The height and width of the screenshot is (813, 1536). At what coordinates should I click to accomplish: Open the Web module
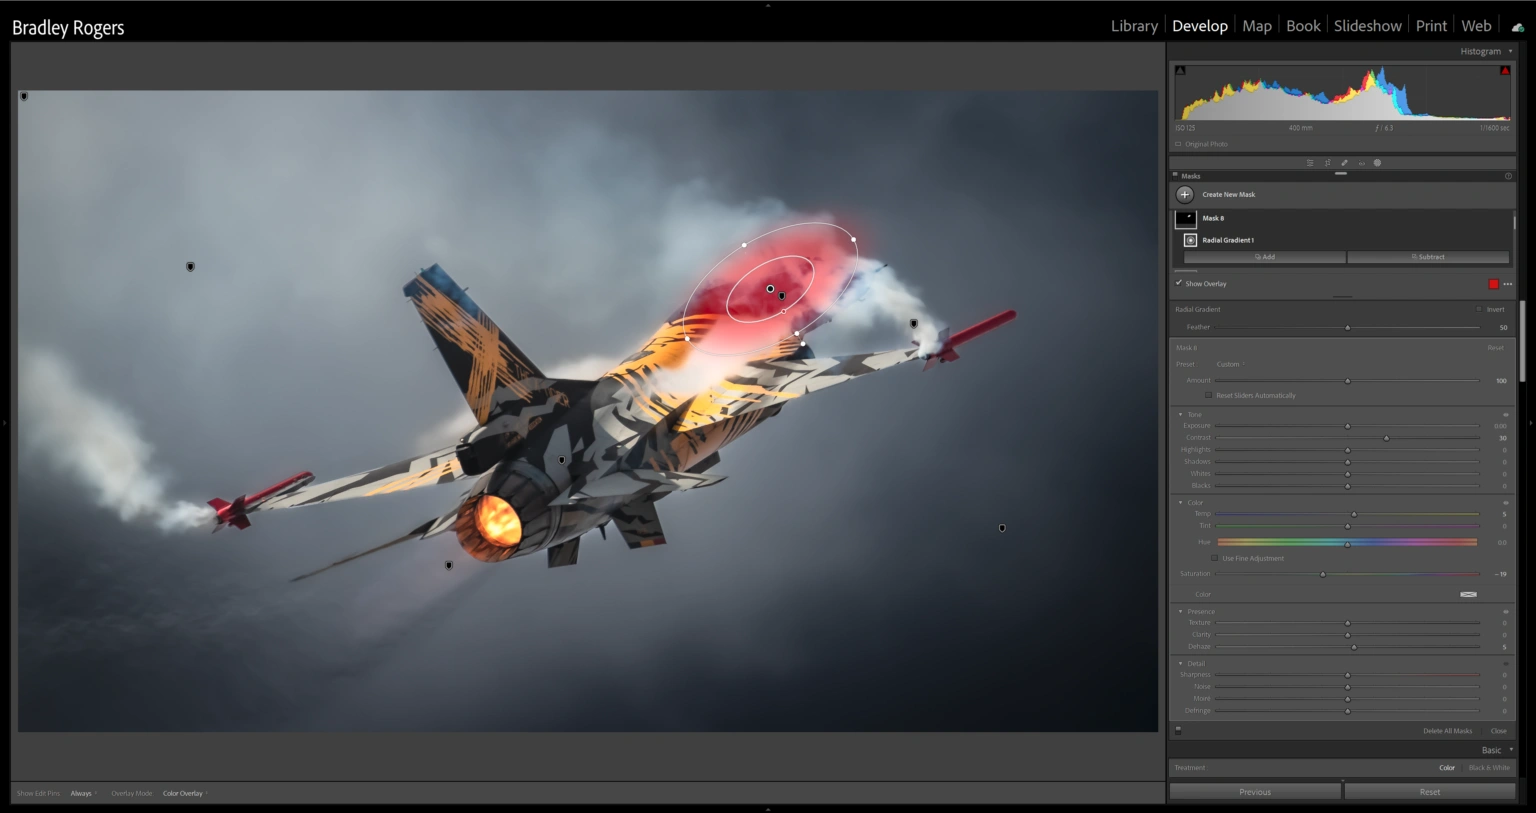pyautogui.click(x=1476, y=26)
